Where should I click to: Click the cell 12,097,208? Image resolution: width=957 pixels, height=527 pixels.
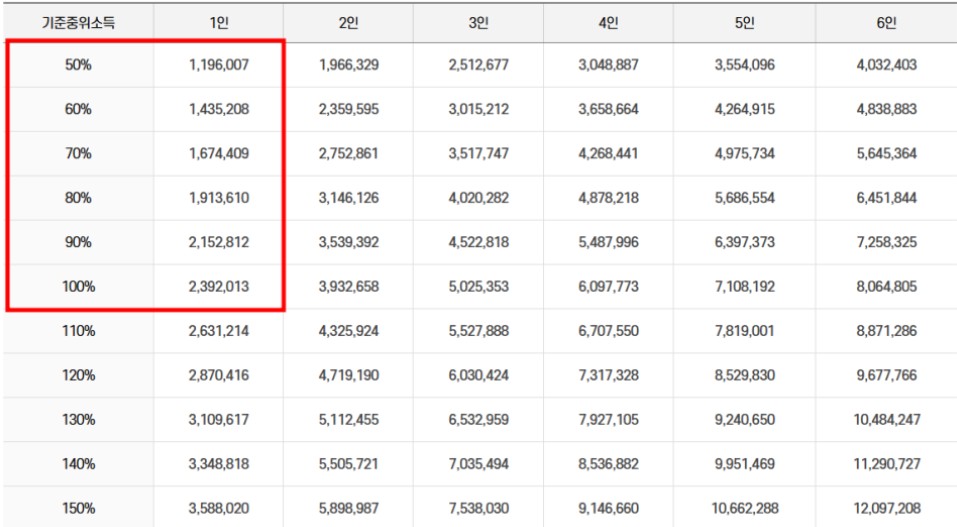[886, 508]
